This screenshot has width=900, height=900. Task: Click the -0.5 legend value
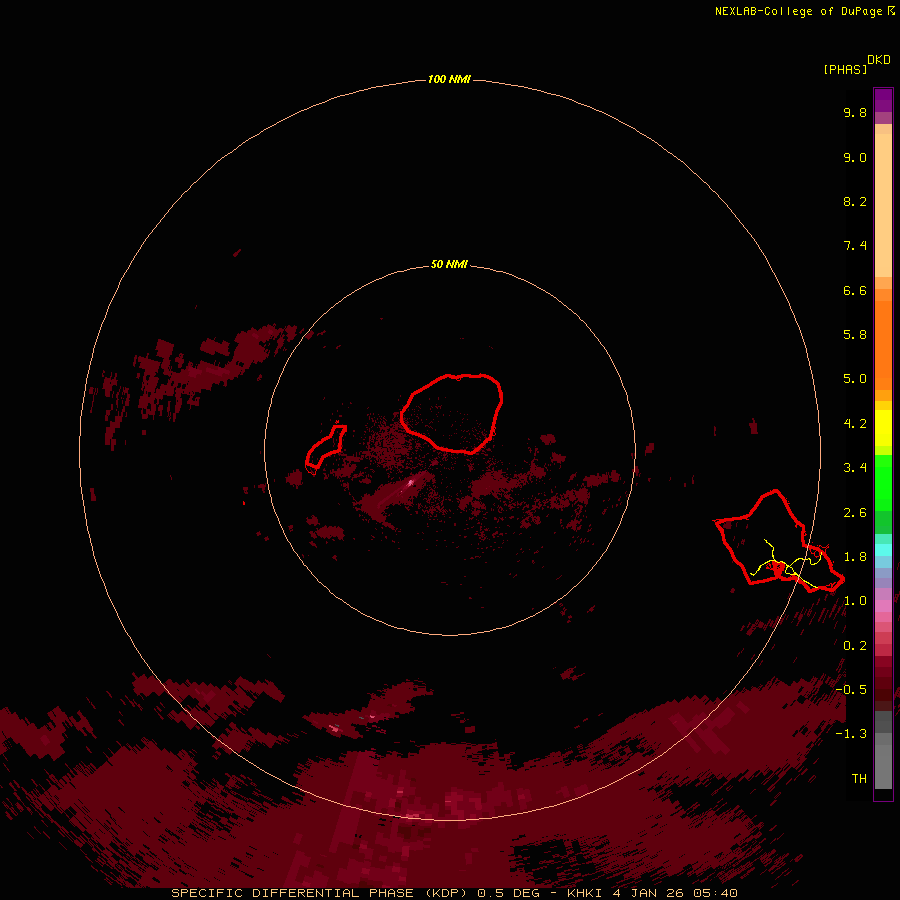tap(851, 690)
